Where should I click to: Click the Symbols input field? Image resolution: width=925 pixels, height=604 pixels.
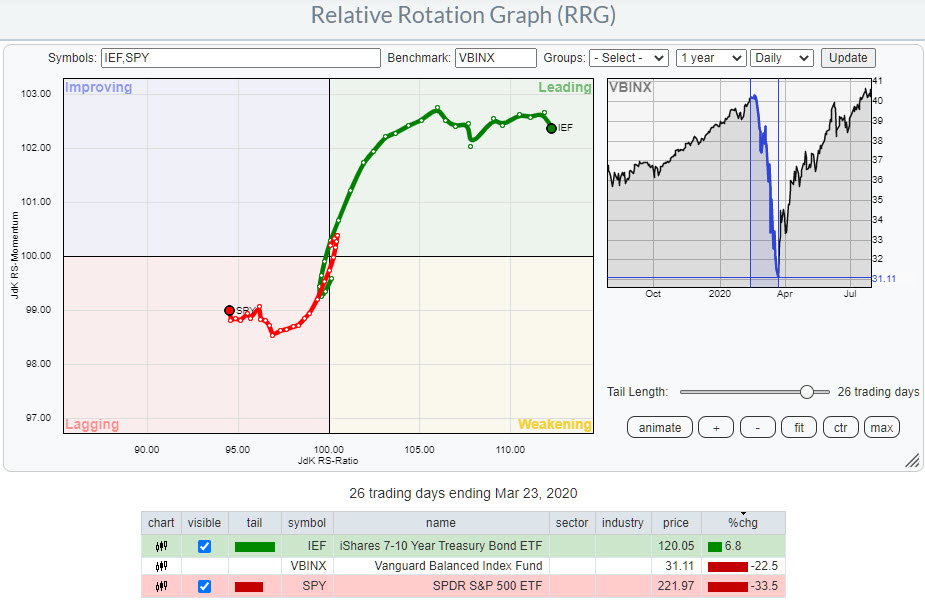coord(241,58)
